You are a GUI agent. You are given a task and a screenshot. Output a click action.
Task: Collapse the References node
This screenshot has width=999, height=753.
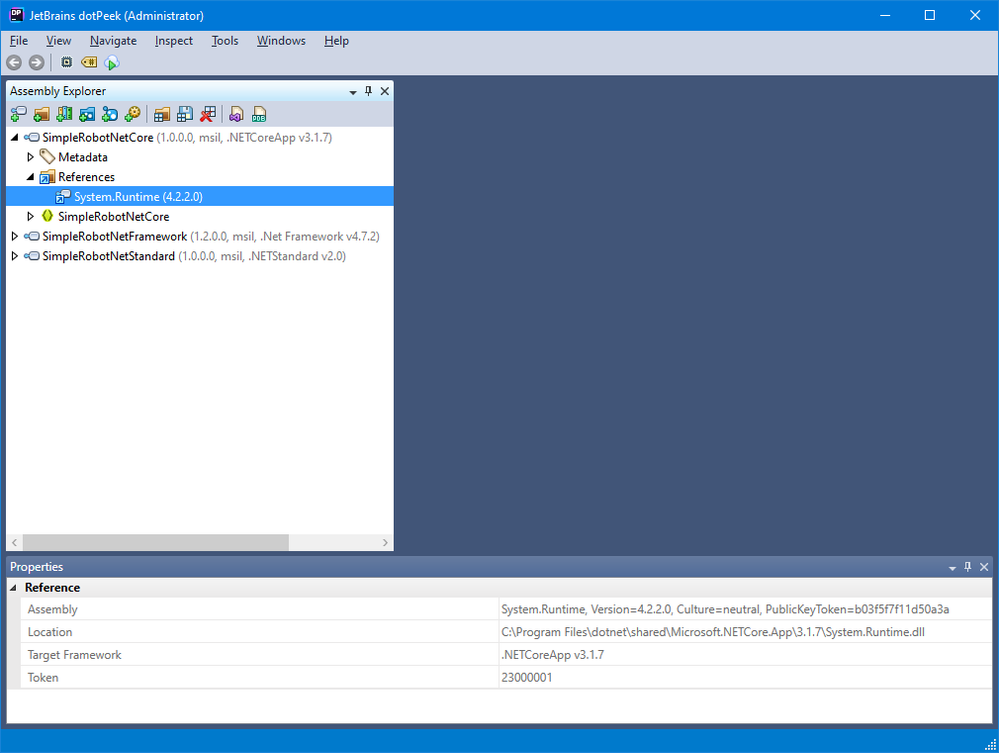click(30, 176)
